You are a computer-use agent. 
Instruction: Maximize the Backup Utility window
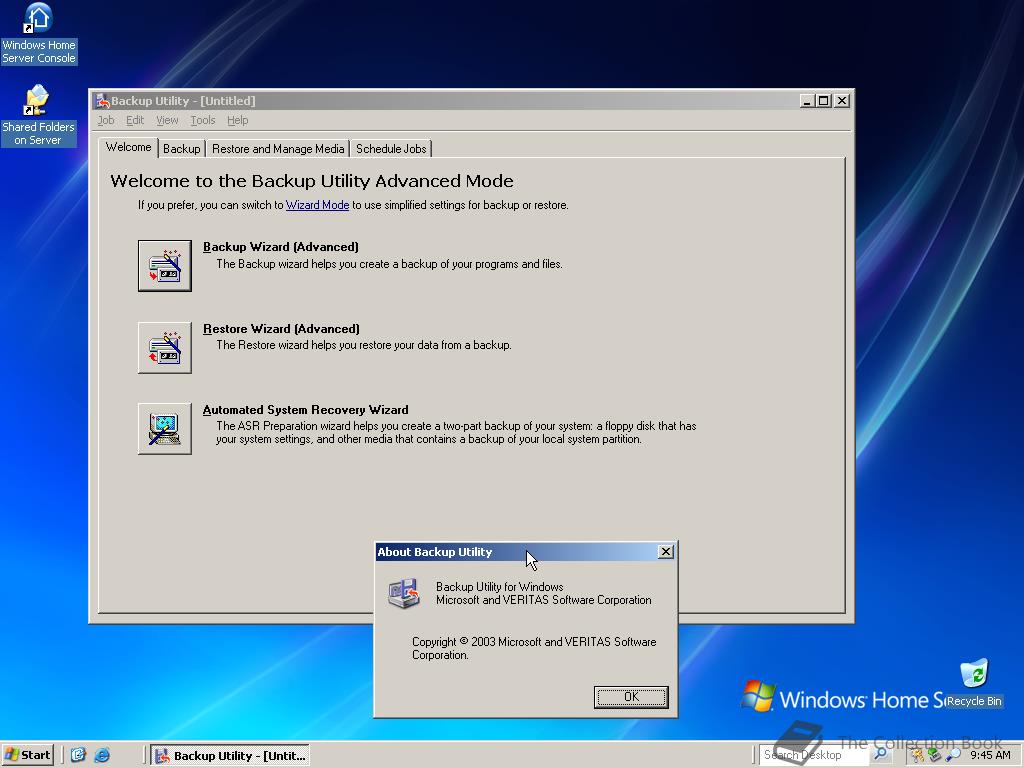click(x=824, y=101)
